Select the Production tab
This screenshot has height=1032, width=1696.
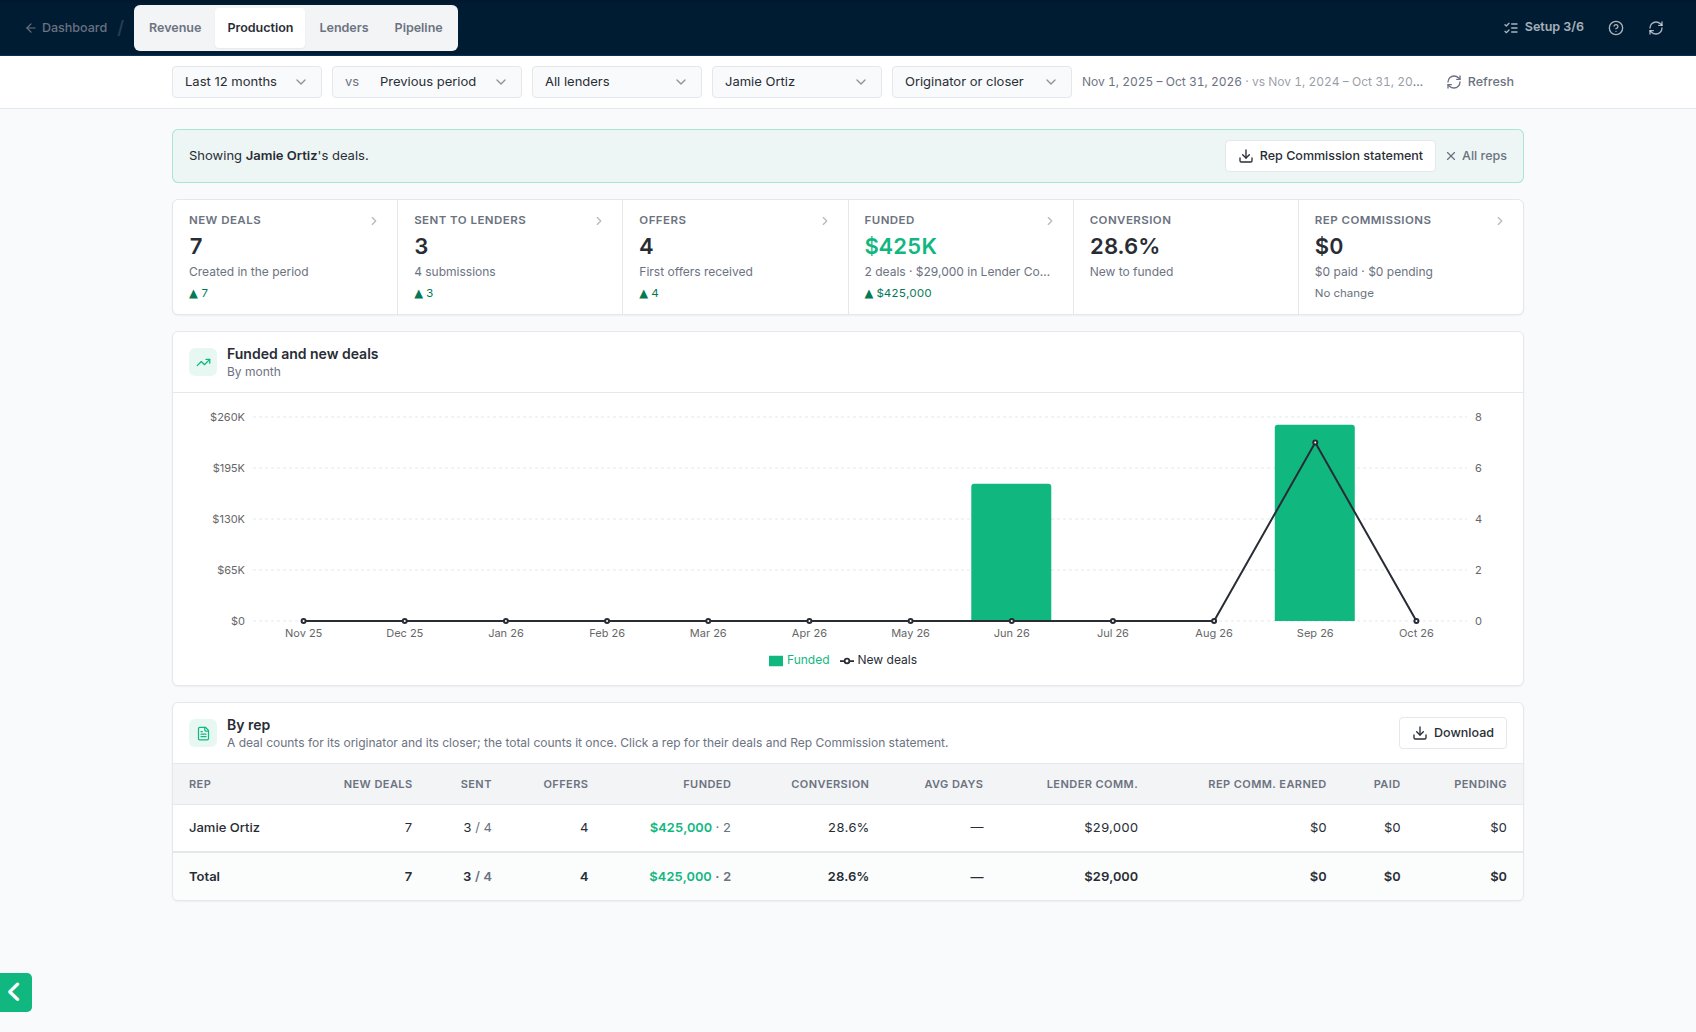point(260,28)
